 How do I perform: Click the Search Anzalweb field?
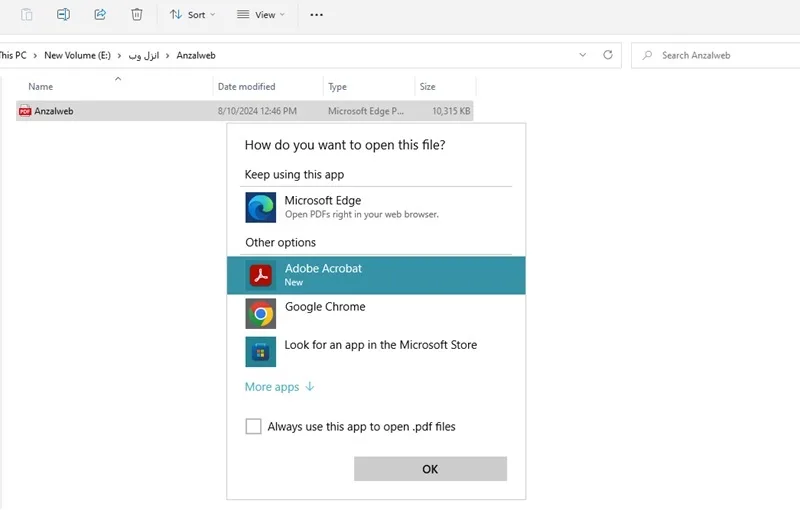tap(714, 55)
